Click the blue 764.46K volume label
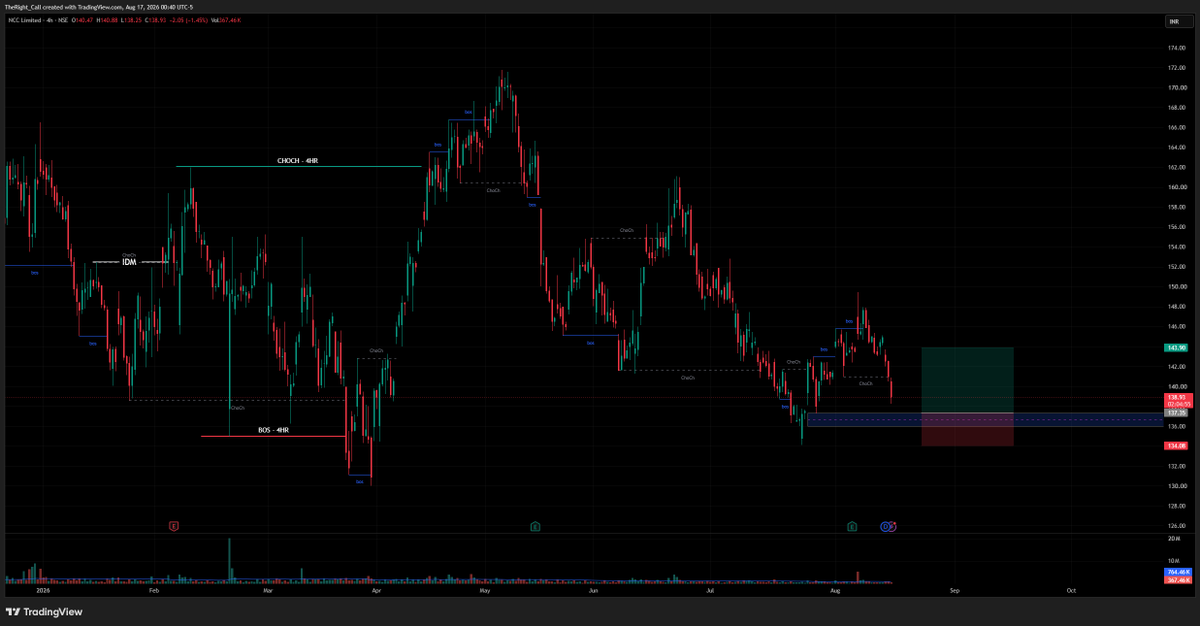Image resolution: width=1200 pixels, height=626 pixels. click(x=1176, y=571)
